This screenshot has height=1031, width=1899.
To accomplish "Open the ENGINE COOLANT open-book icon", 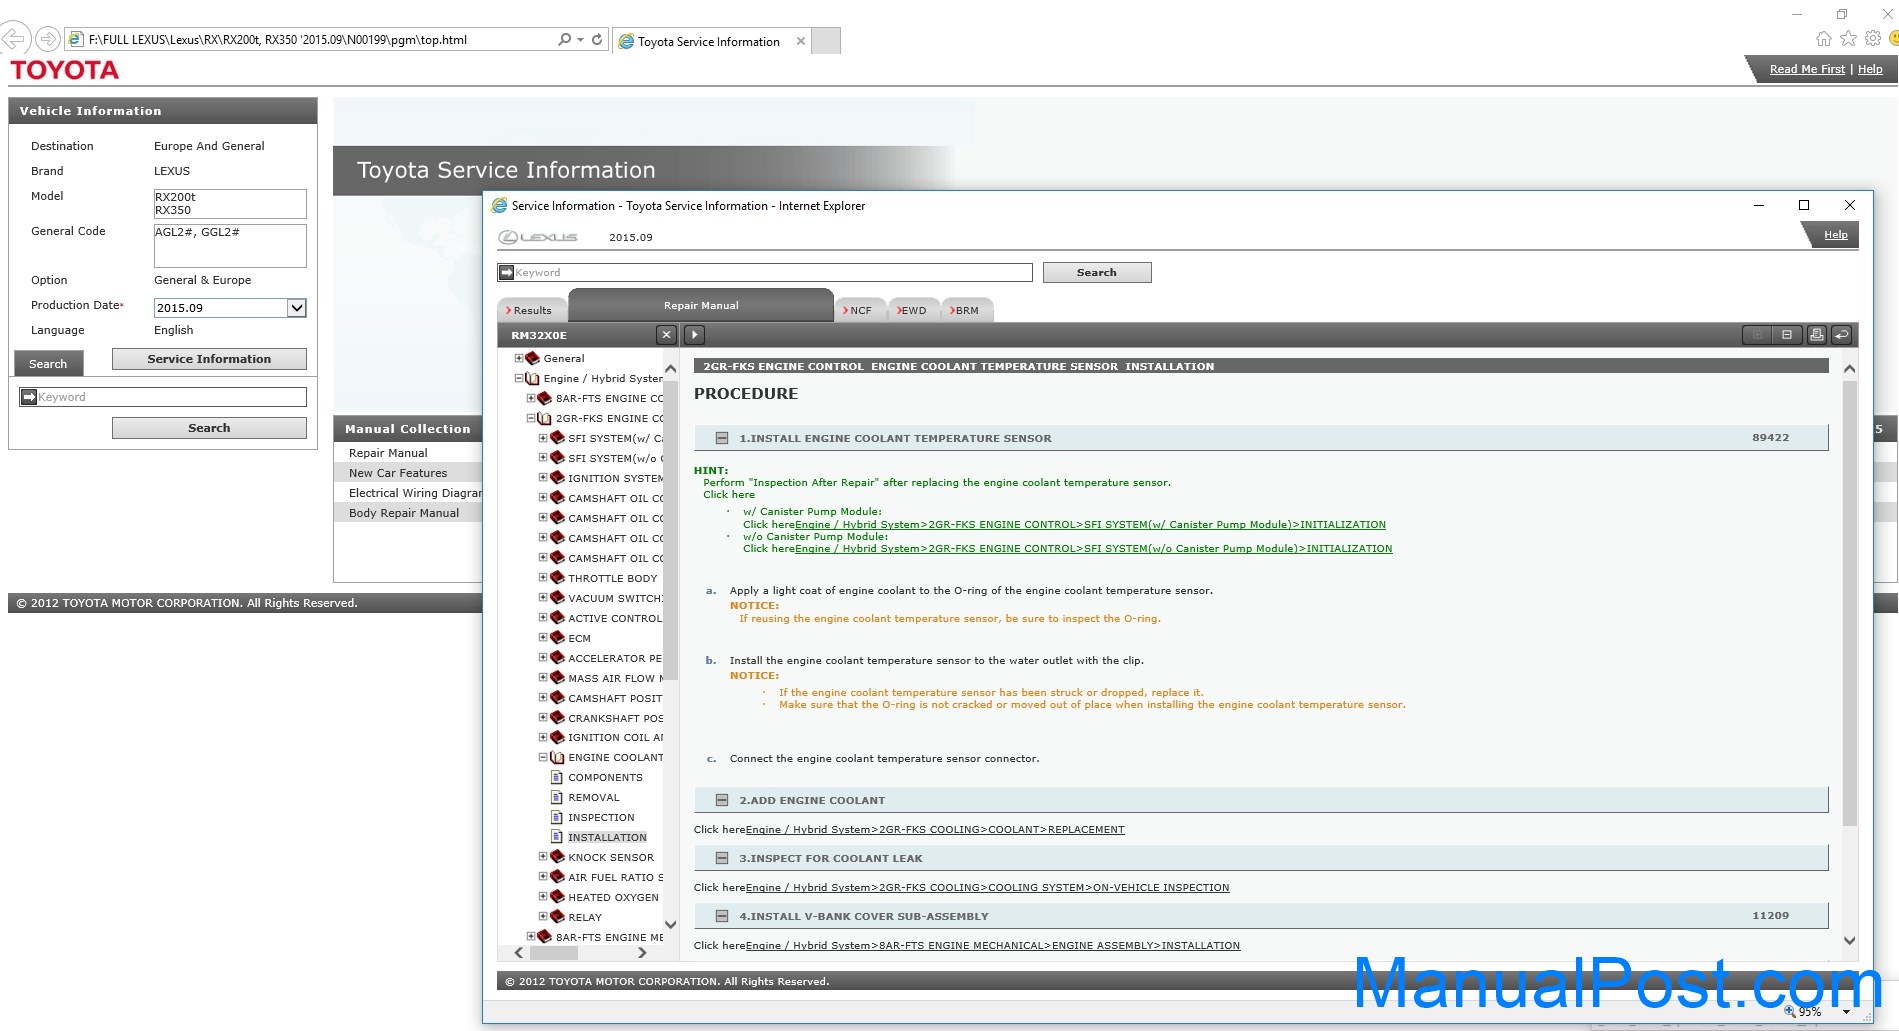I will 558,757.
